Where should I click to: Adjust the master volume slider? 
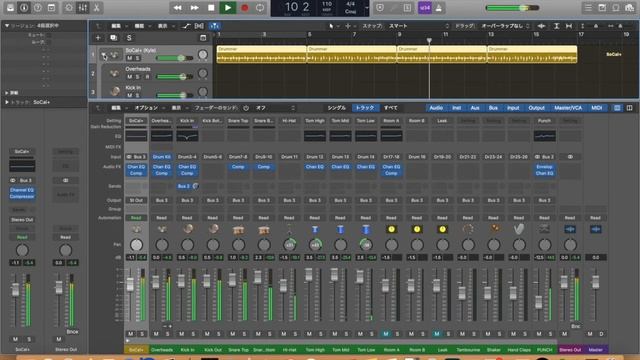click(512, 8)
